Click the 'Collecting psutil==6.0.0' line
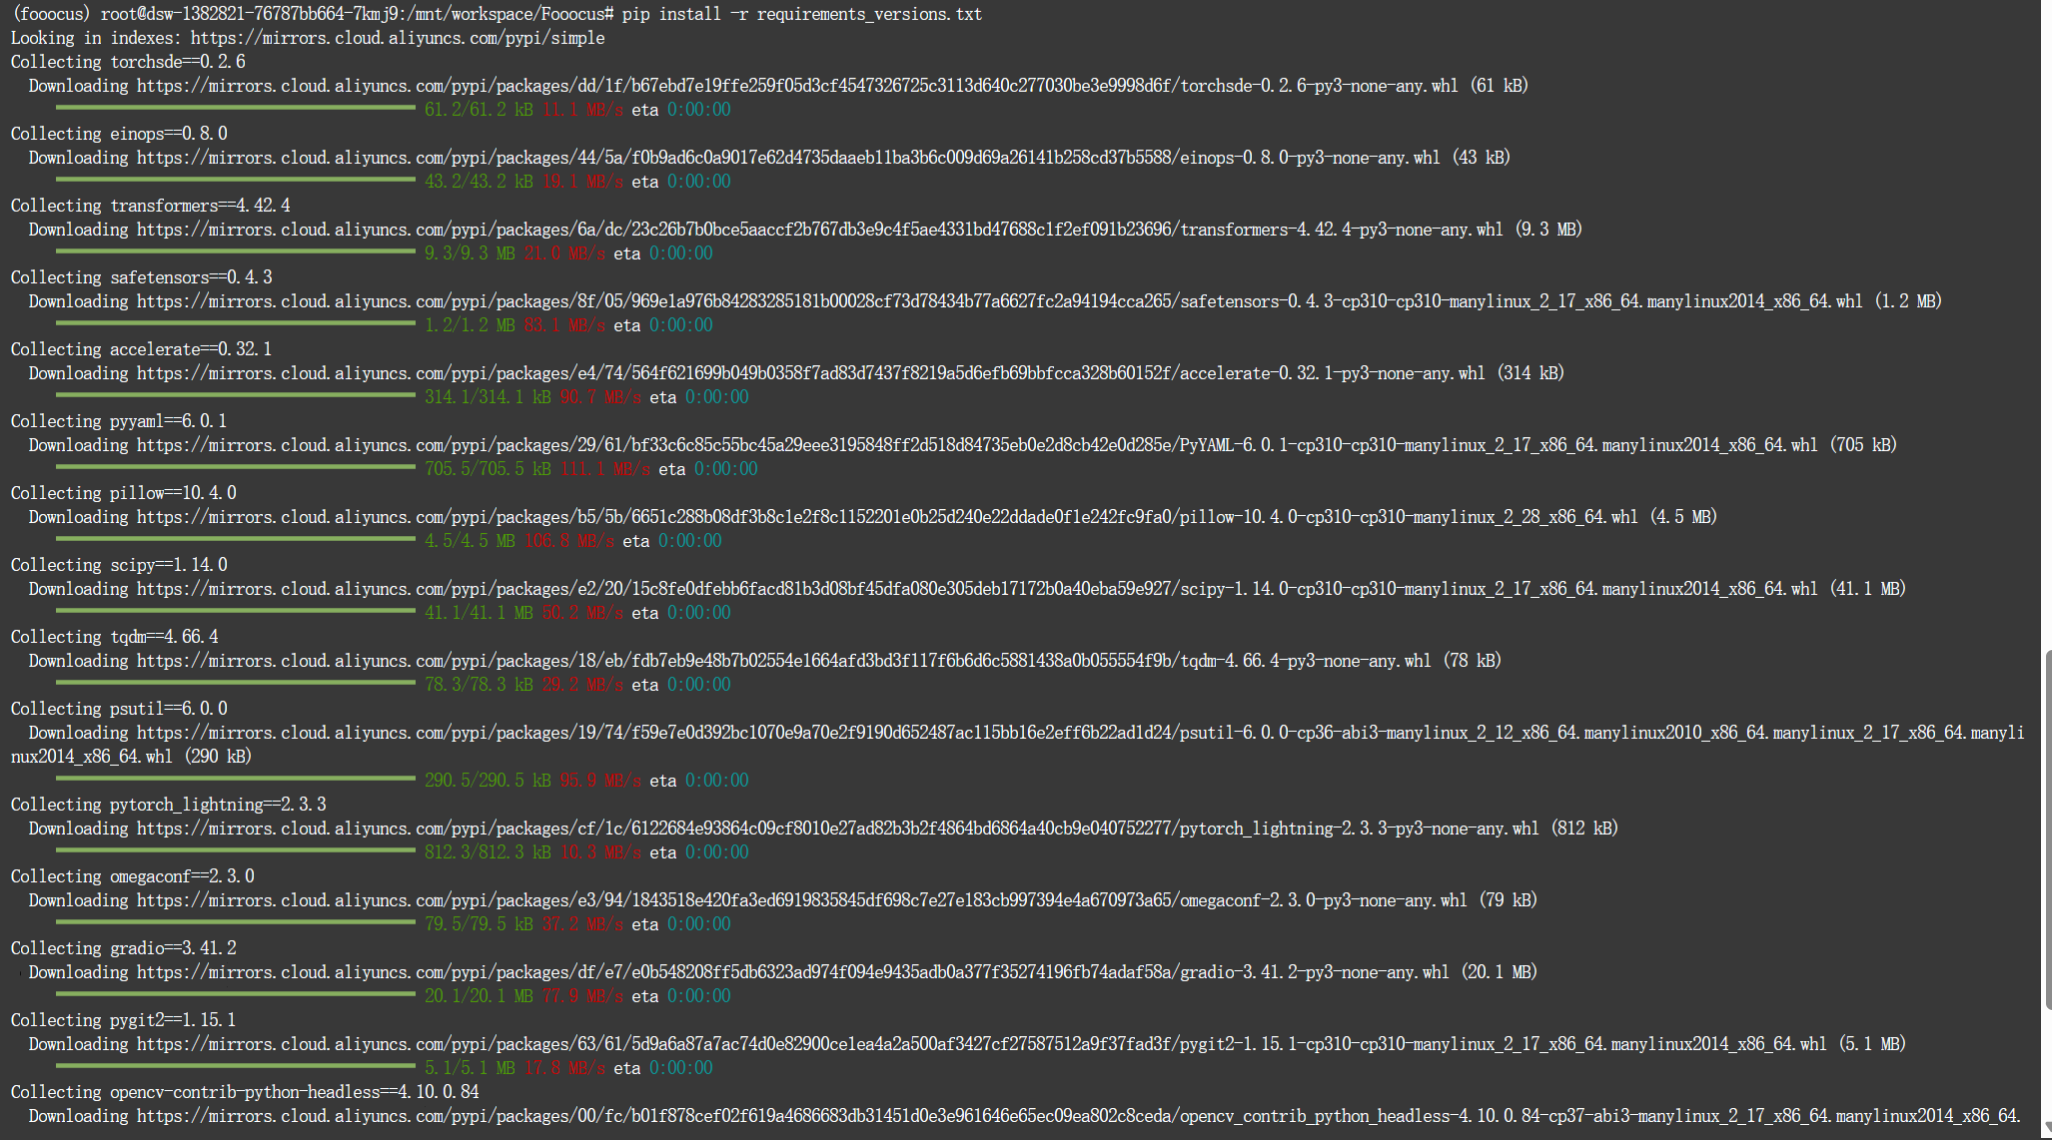The width and height of the screenshot is (2052, 1140). [119, 709]
